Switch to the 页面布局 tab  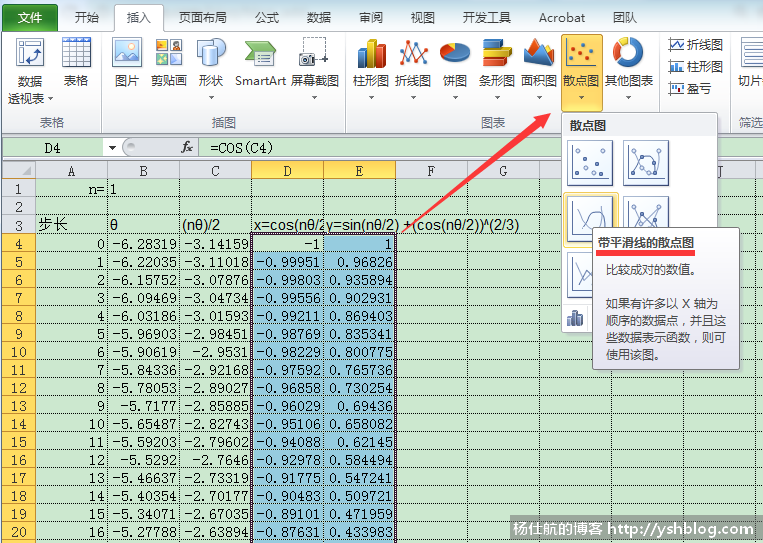202,18
